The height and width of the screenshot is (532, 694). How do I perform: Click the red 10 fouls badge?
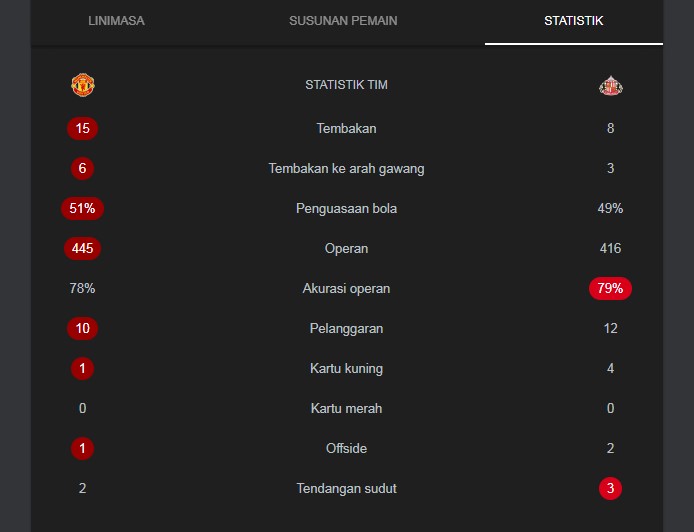[82, 328]
